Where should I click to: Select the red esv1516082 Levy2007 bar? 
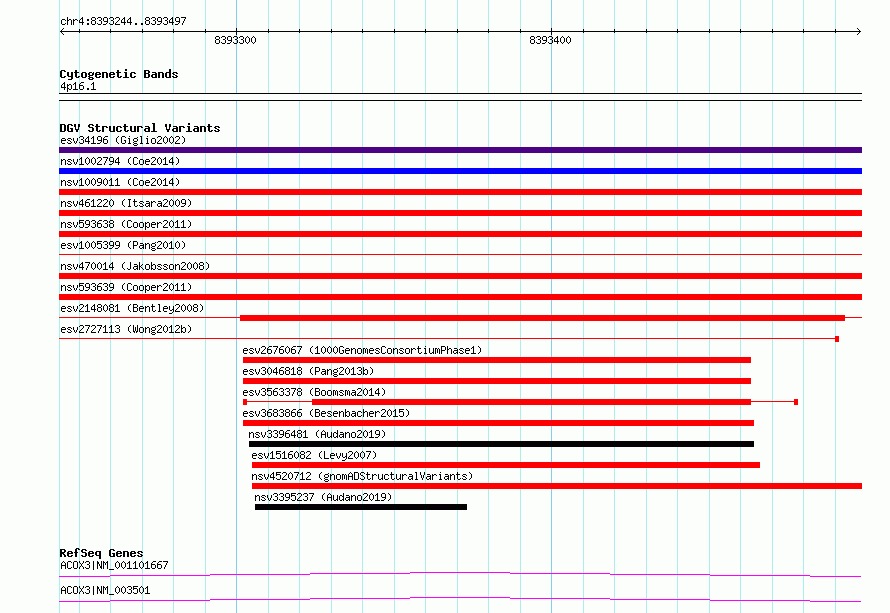point(506,465)
